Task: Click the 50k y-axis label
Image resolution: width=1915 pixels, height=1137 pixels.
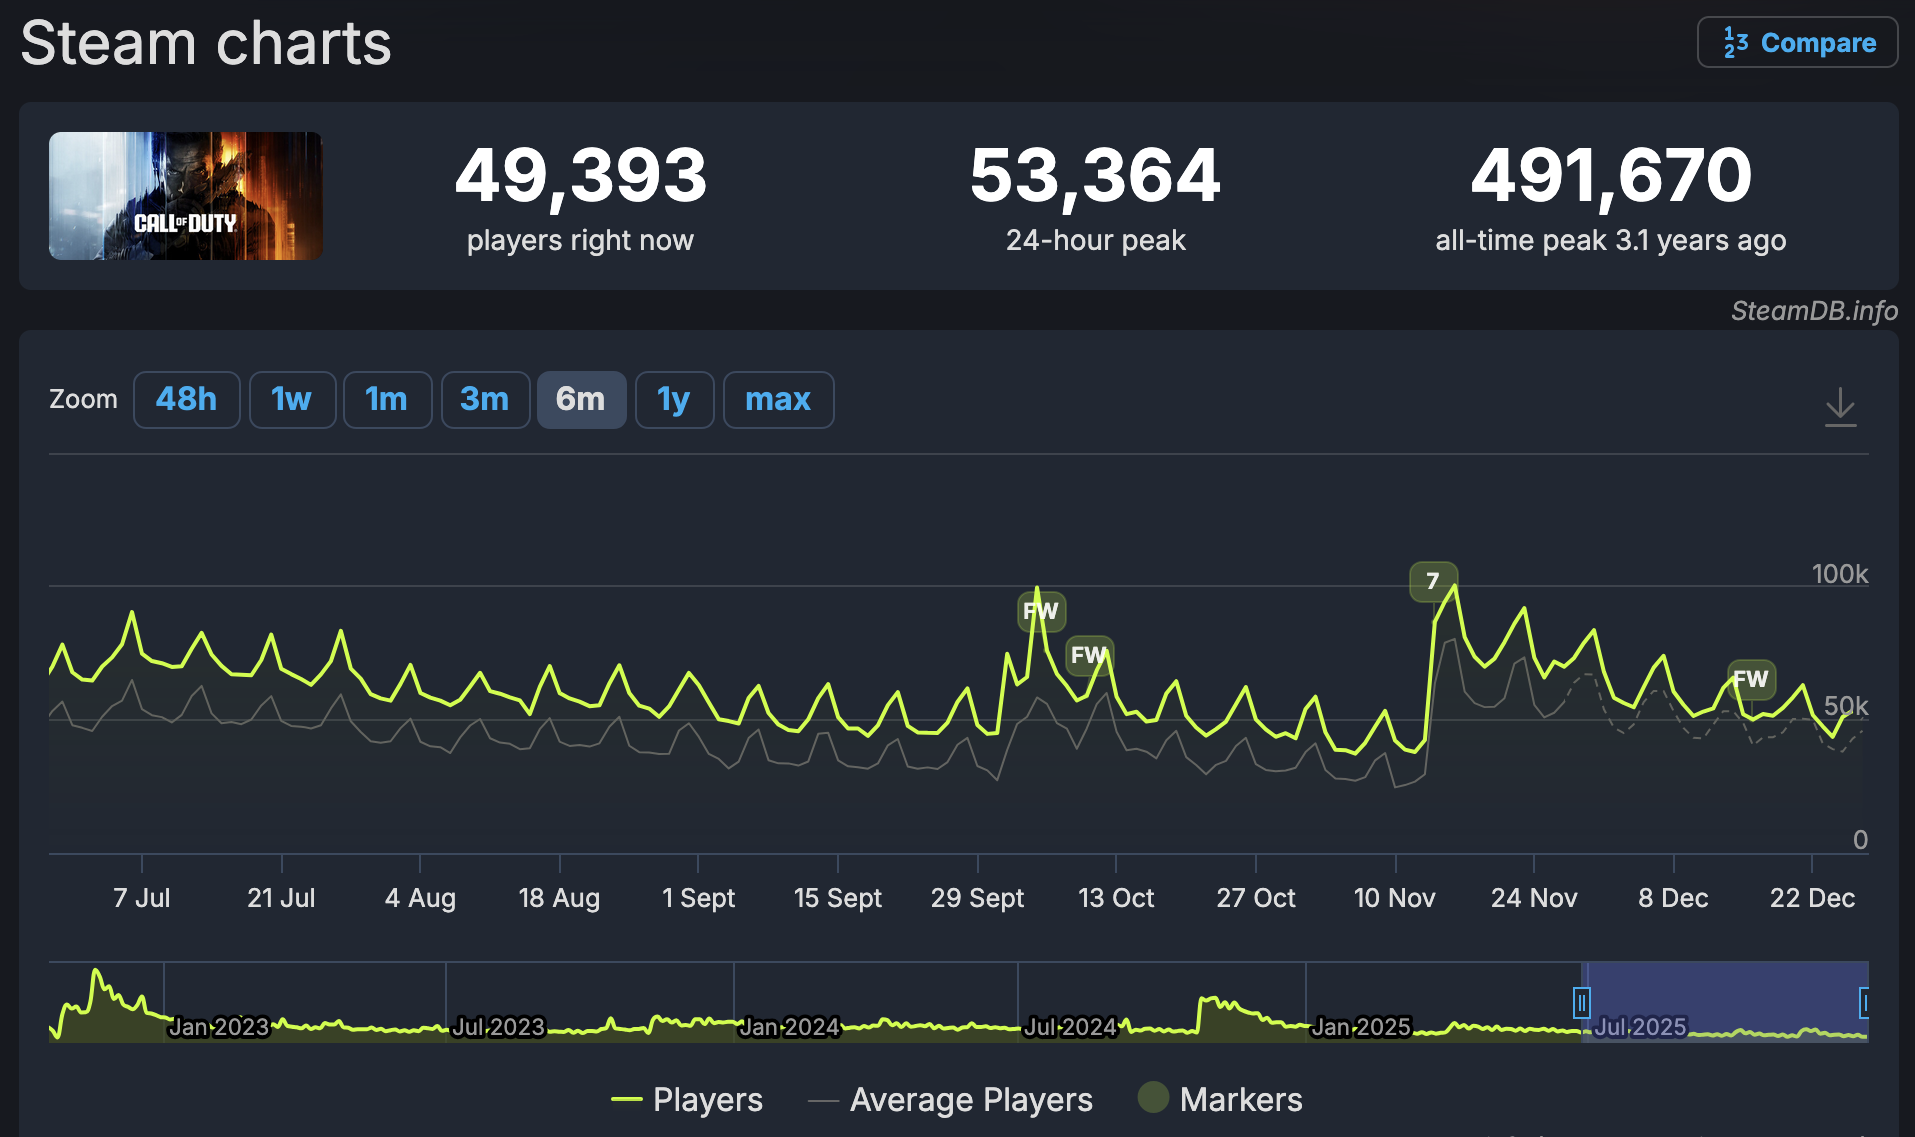Action: coord(1846,706)
